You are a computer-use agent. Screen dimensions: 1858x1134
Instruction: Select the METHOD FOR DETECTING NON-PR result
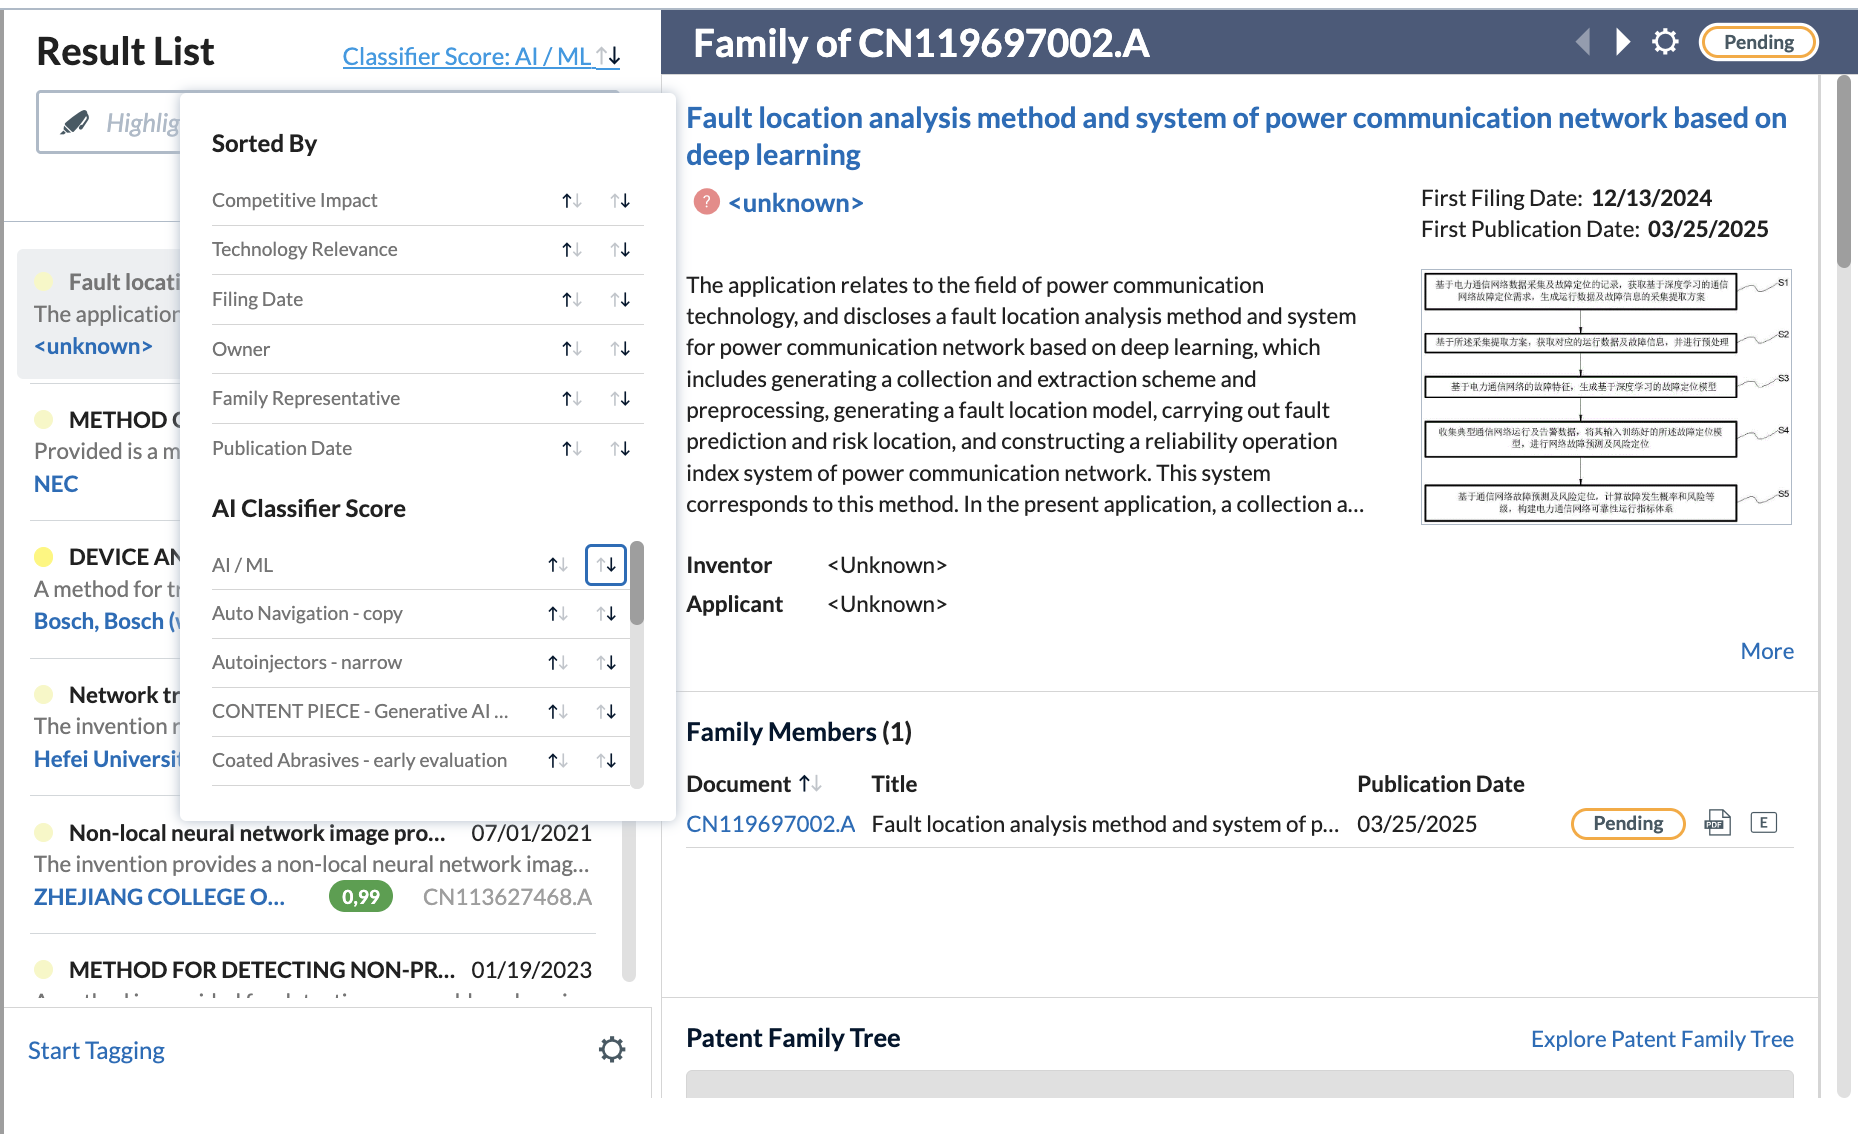coord(313,979)
